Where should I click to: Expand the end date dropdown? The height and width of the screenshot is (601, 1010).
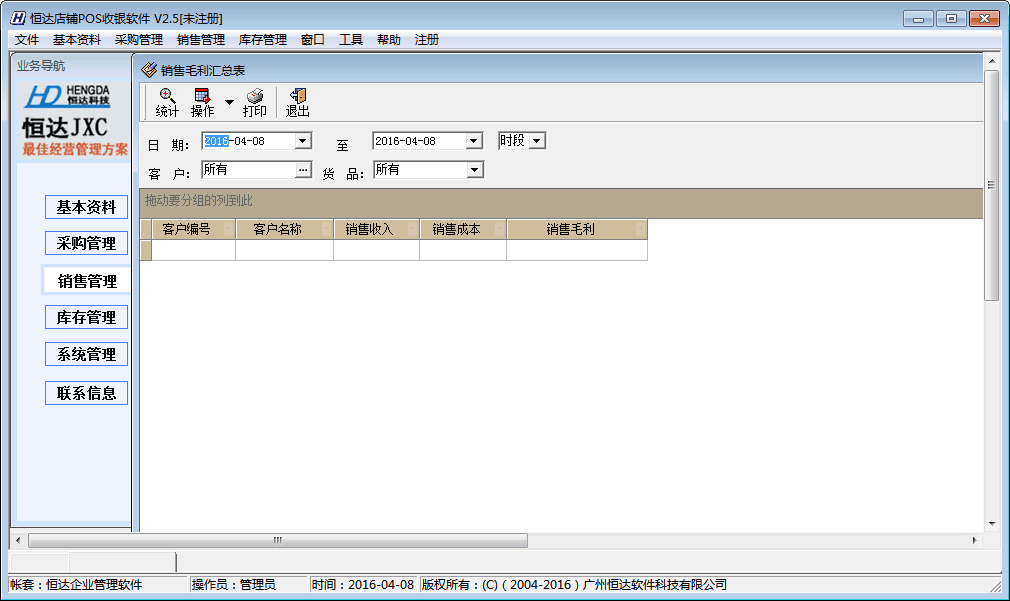coord(474,142)
